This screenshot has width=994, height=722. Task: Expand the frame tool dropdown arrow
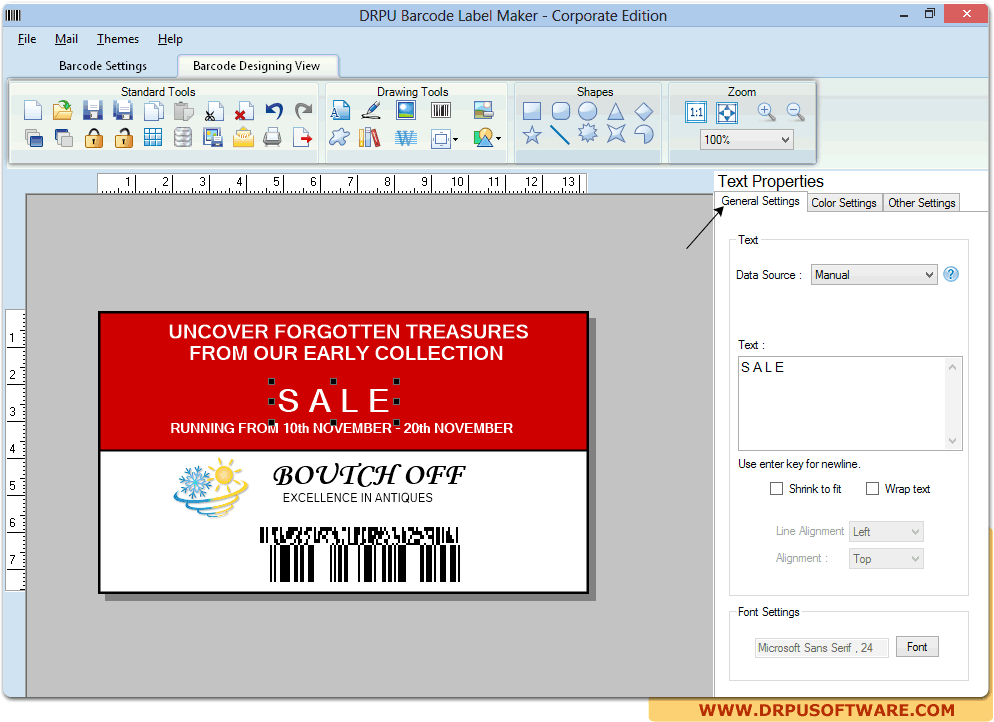(455, 139)
